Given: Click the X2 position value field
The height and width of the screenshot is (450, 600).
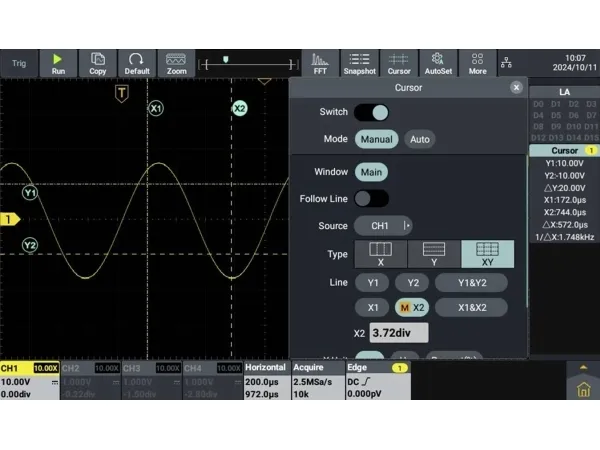Looking at the screenshot, I should (398, 333).
